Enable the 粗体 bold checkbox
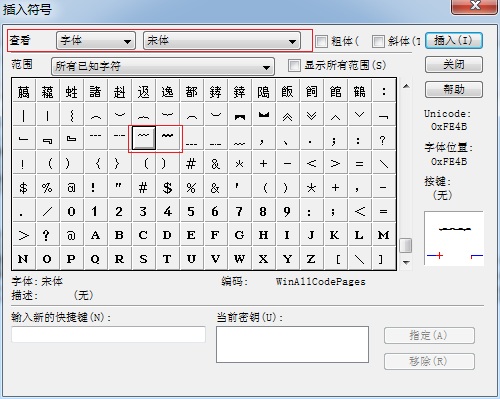 click(x=321, y=41)
